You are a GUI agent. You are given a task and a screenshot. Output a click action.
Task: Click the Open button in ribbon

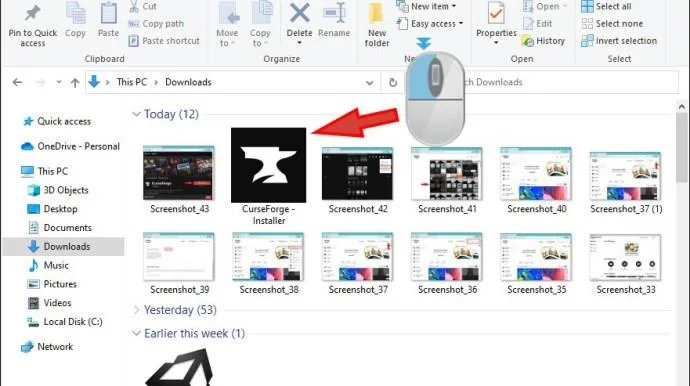tap(545, 6)
